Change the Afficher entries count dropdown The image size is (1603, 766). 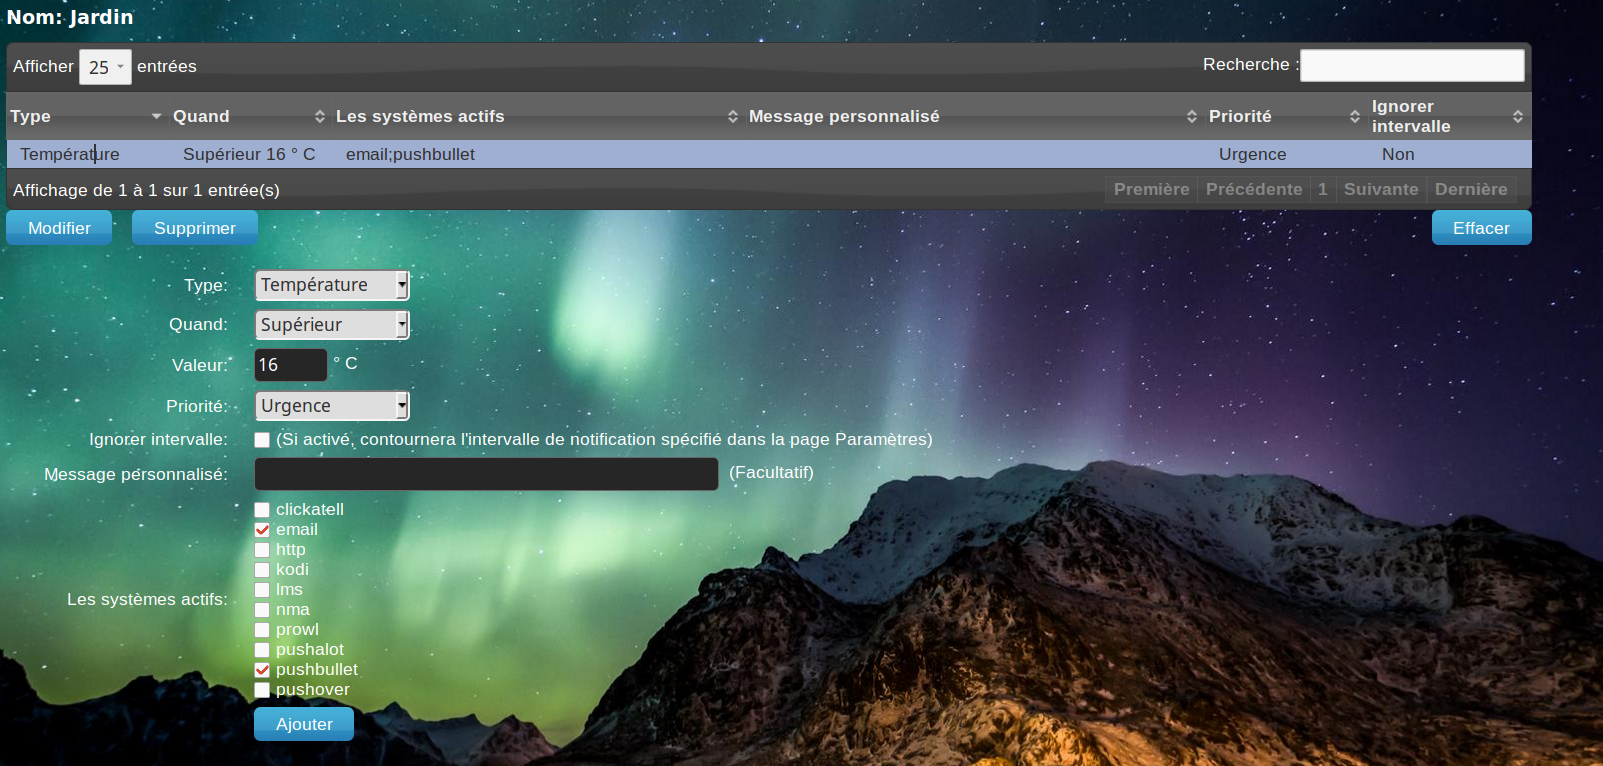[105, 67]
